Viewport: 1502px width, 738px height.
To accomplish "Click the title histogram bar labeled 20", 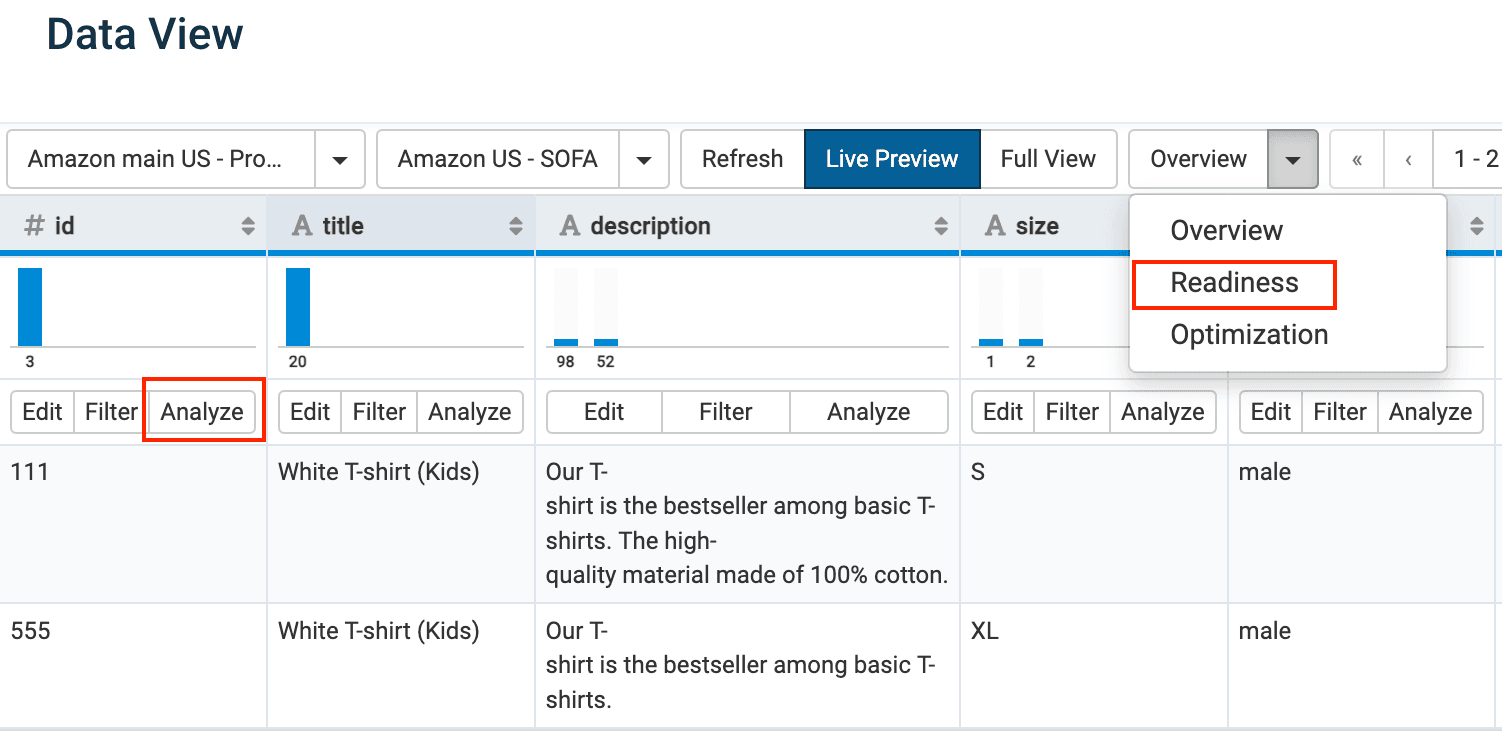I will (298, 307).
